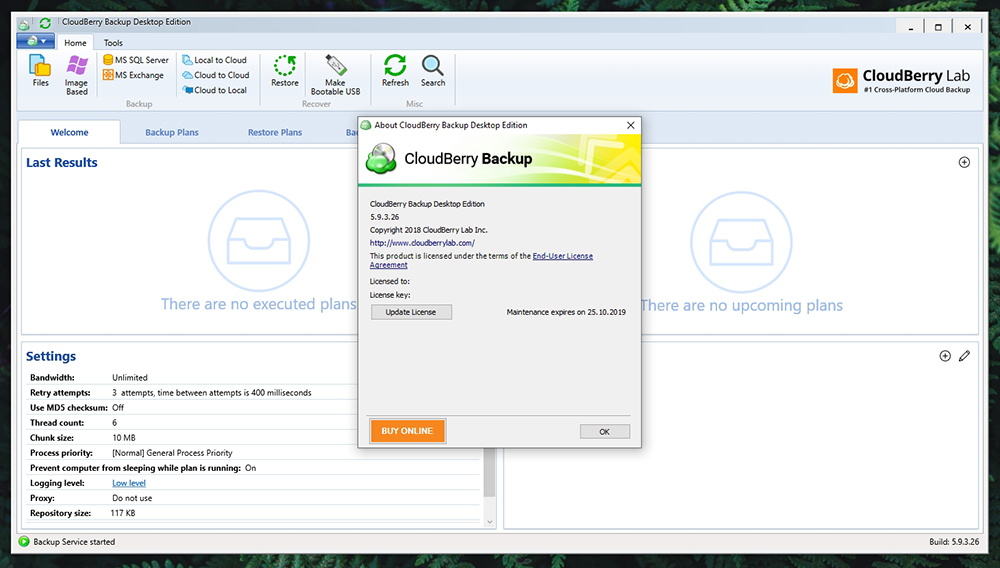The height and width of the screenshot is (568, 1000).
Task: Open Image Based backup tool
Action: (x=77, y=75)
